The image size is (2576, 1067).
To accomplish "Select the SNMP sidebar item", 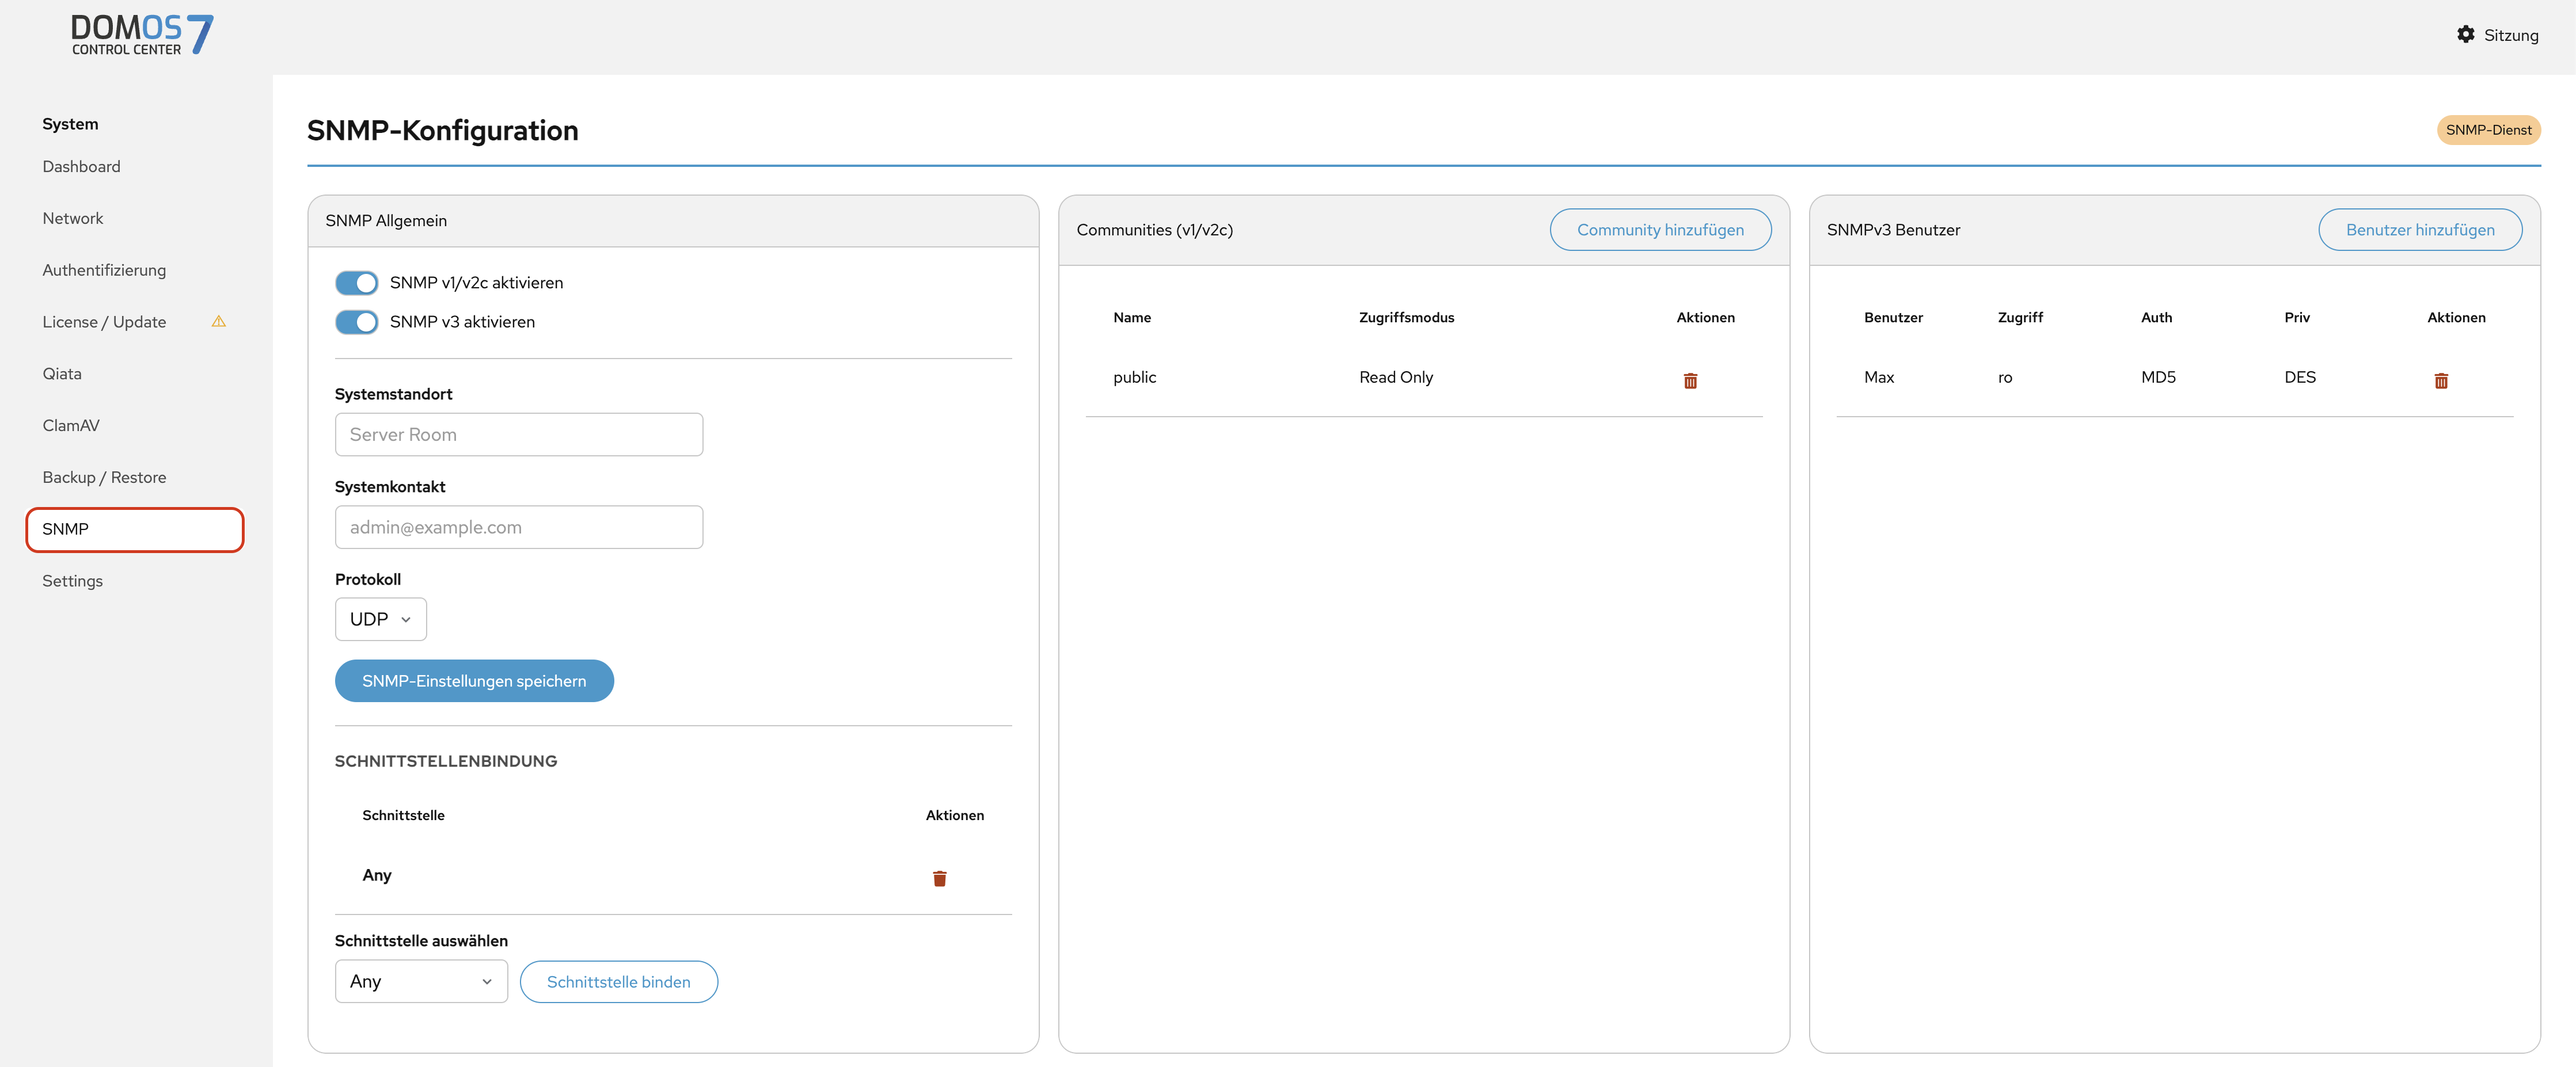I will (x=135, y=529).
